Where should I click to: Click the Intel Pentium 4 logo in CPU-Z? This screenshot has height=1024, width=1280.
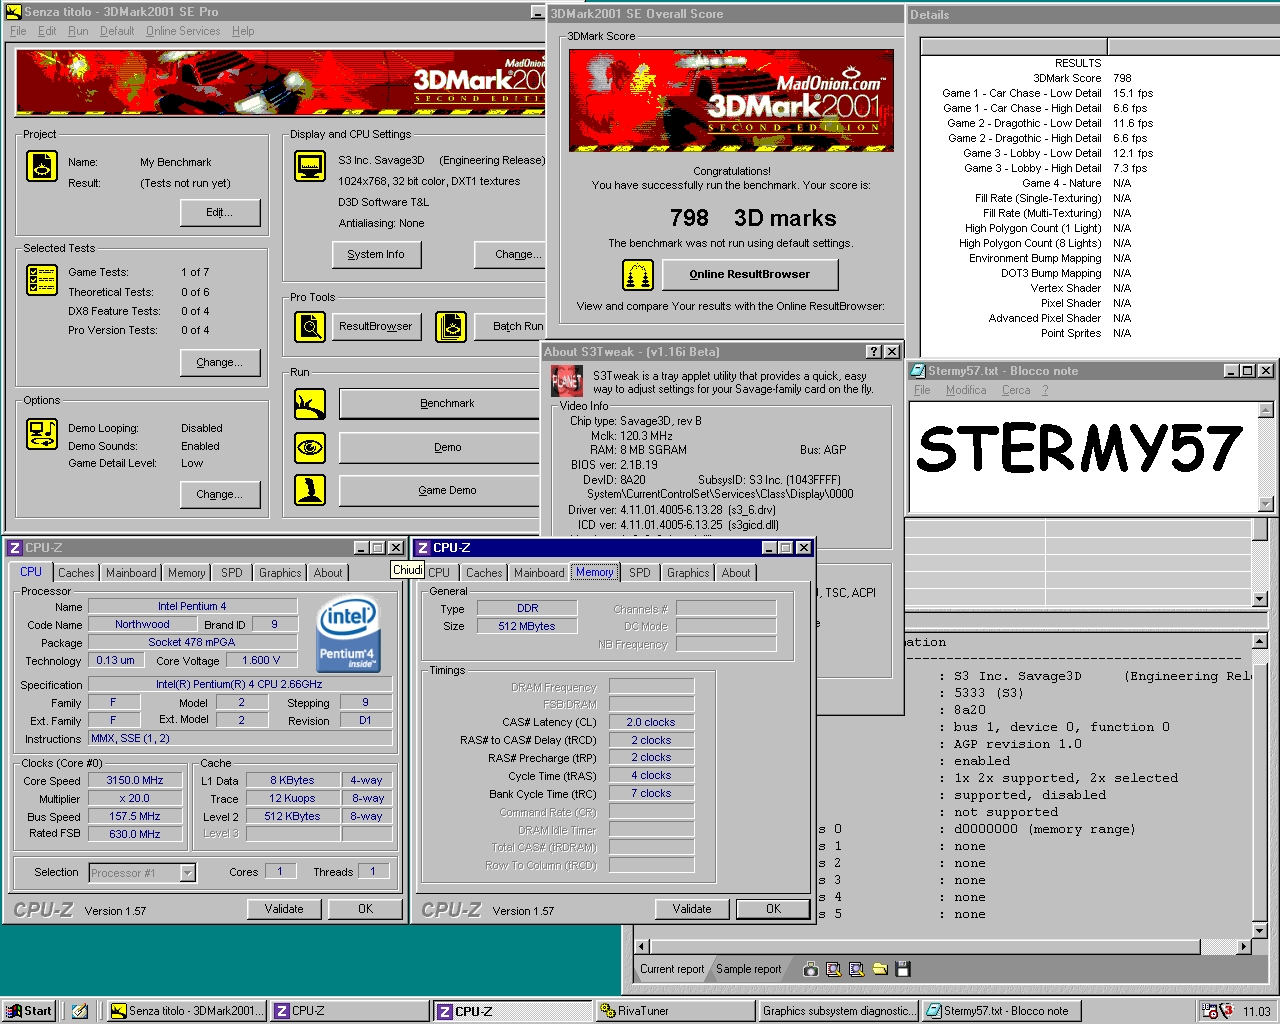[x=347, y=634]
